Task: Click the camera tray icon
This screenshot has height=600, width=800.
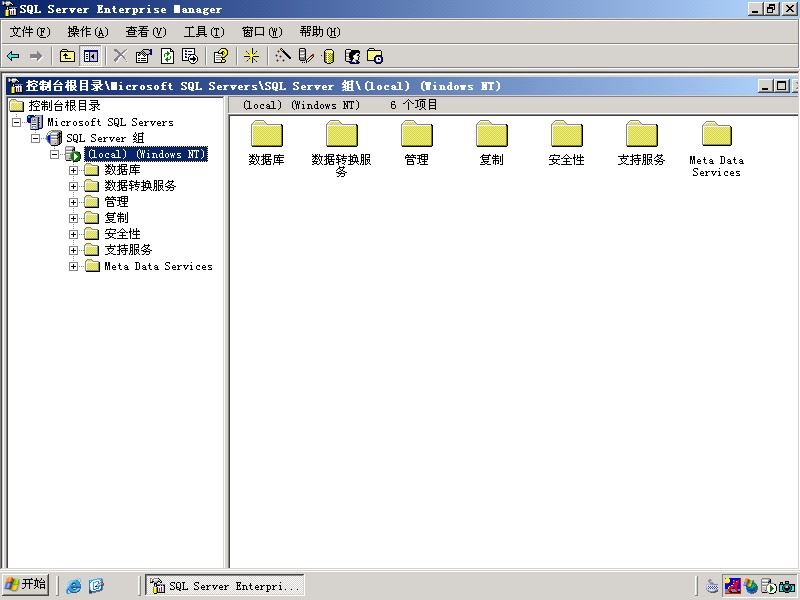Action: [x=787, y=586]
